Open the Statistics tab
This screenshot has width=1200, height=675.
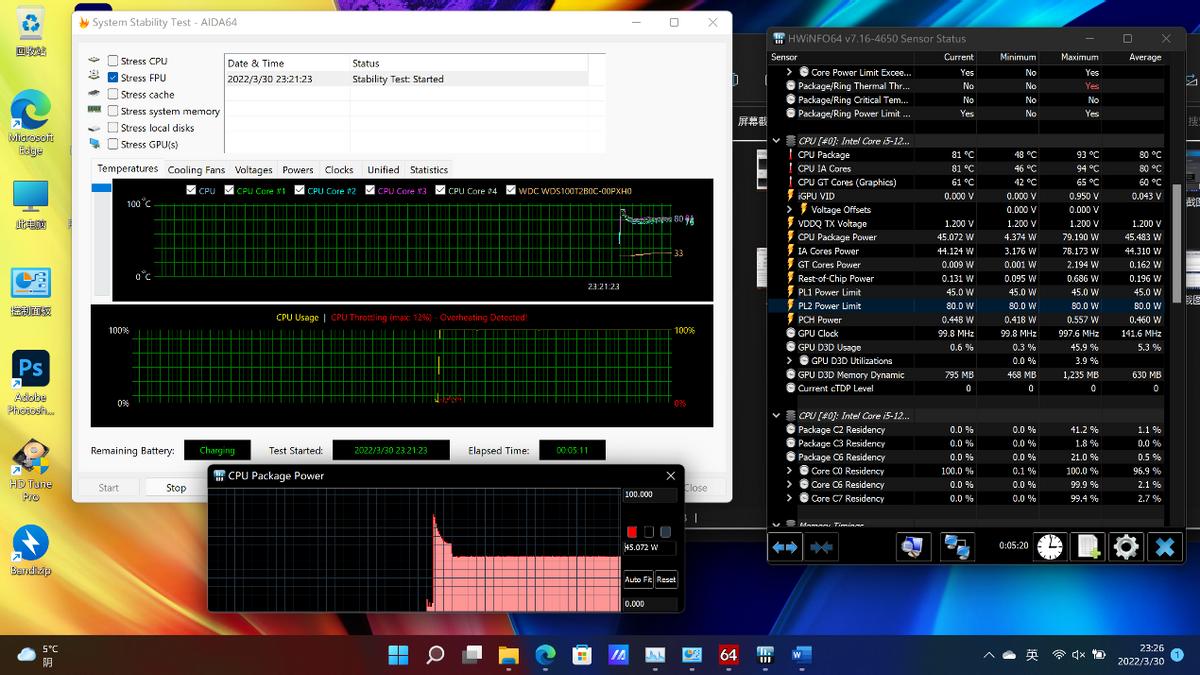428,170
